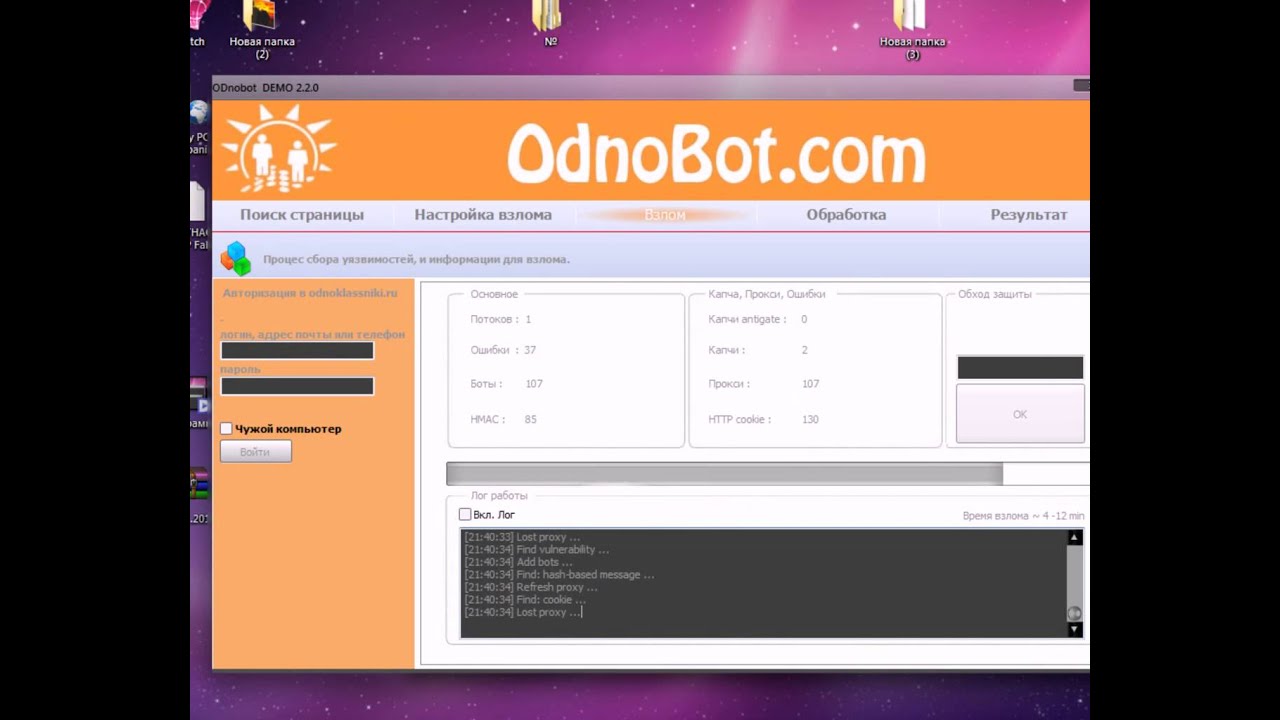Select the Новая папка (3) desktop folder

912,30
